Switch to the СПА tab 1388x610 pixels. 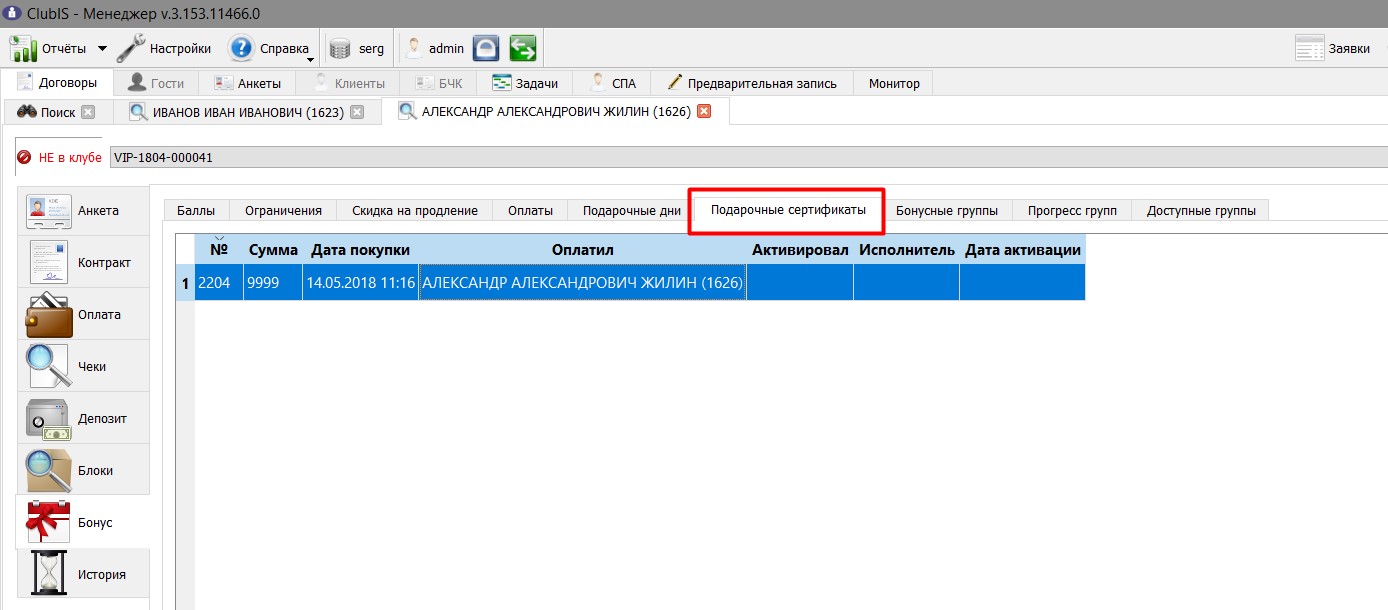(612, 83)
